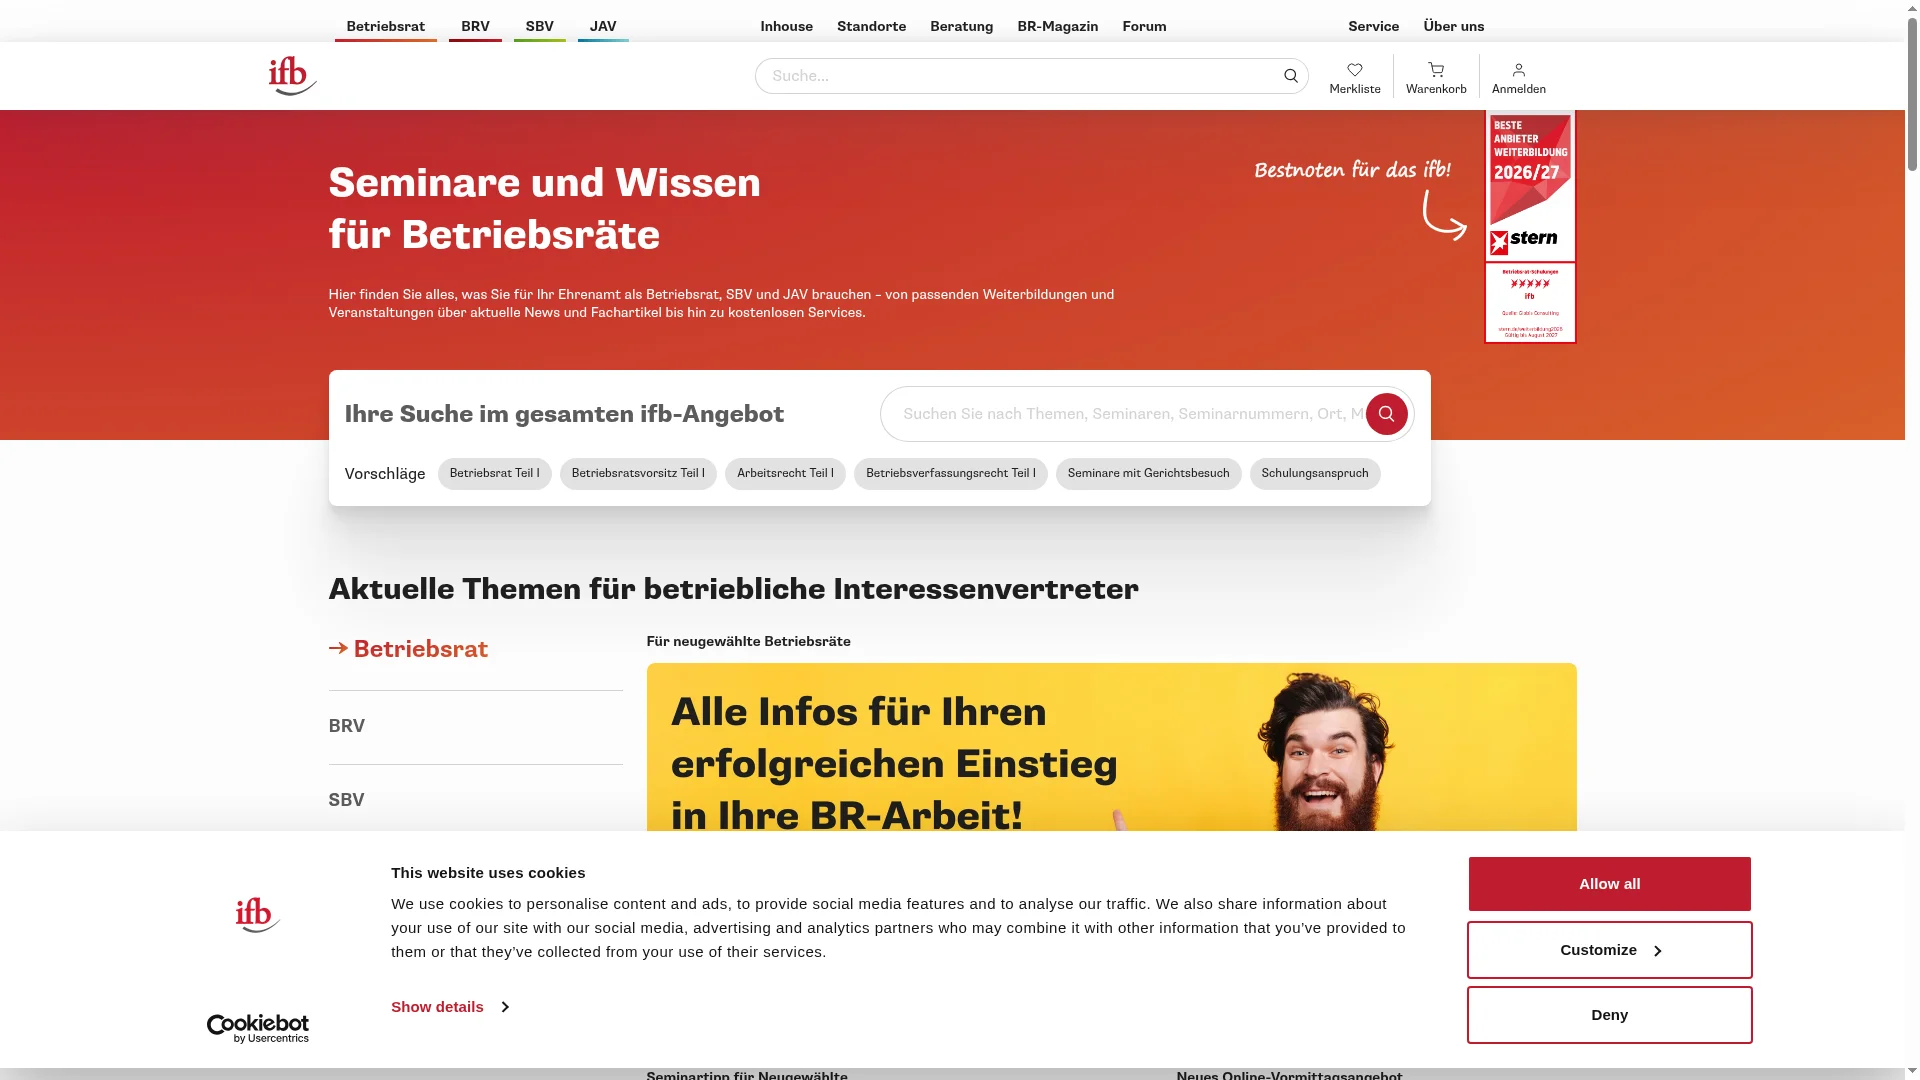The height and width of the screenshot is (1080, 1920).
Task: Open the yellow BR-Arbeit banner
Action: click(1111, 747)
